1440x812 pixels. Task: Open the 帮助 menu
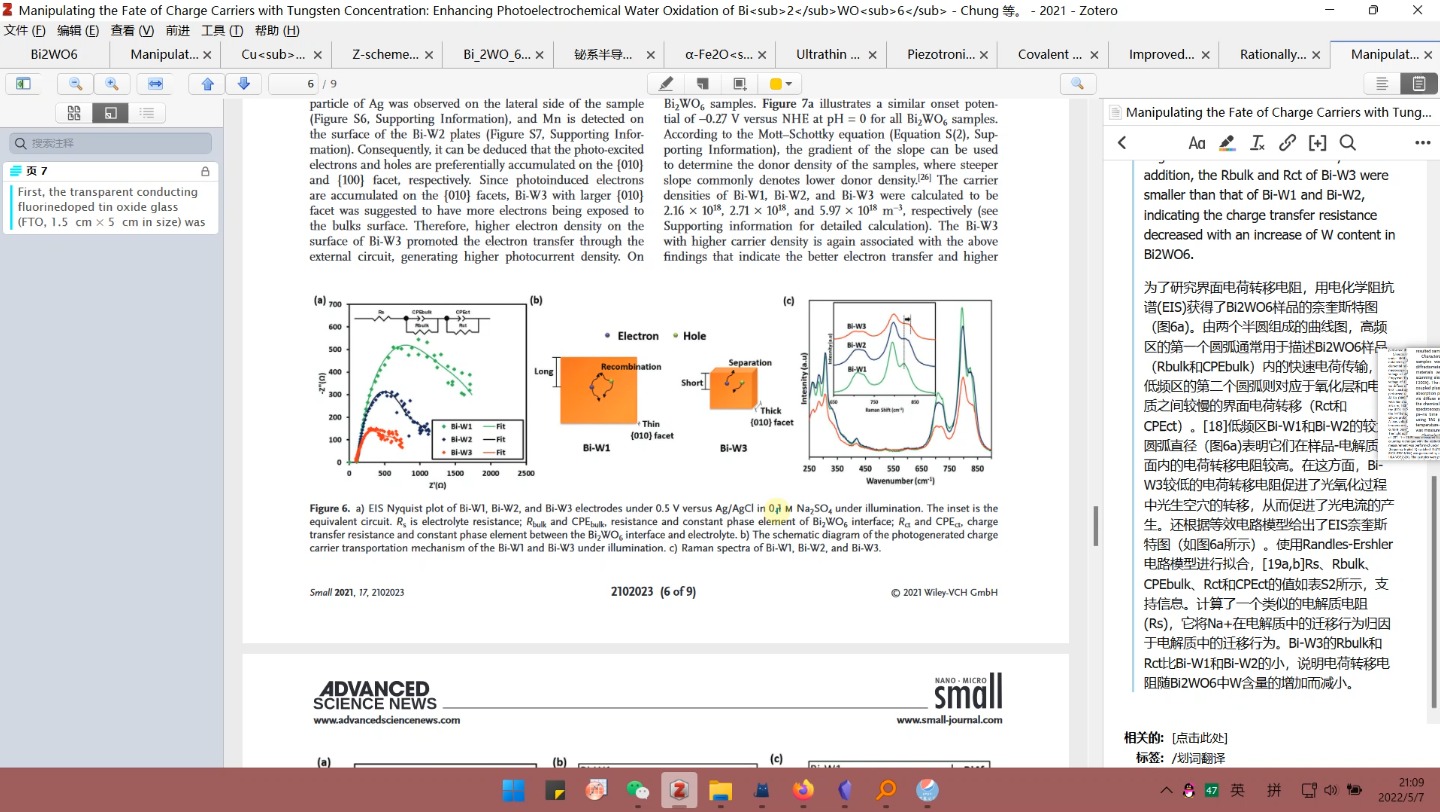[x=277, y=31]
